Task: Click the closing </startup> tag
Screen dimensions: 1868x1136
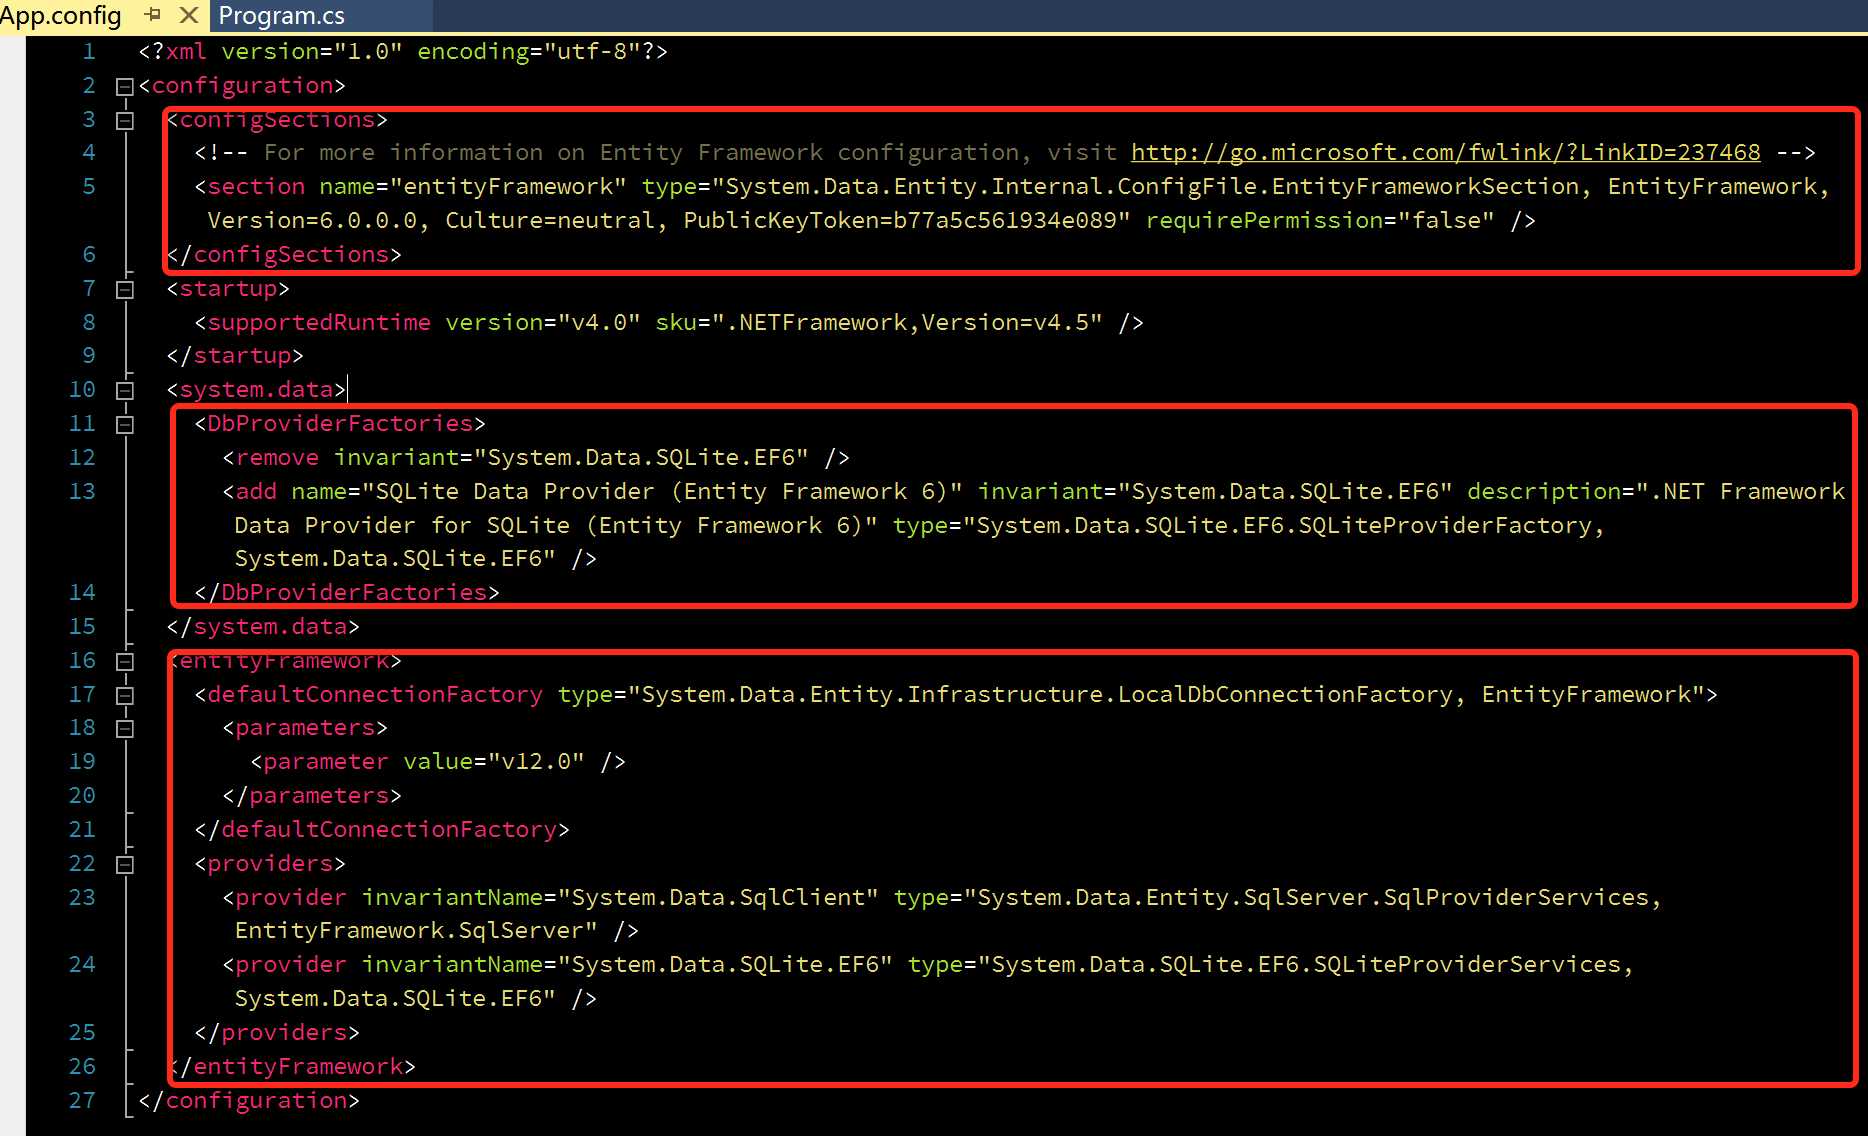Action: pyautogui.click(x=235, y=355)
